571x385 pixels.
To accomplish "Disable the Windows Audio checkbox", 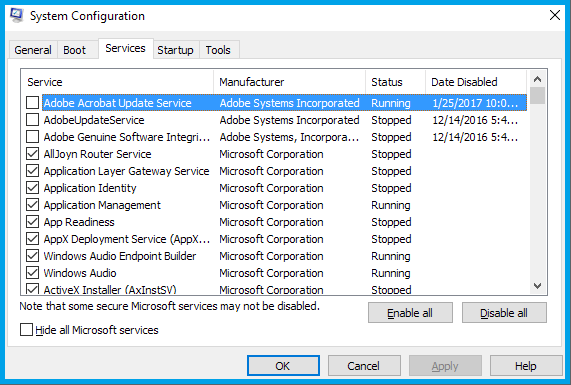I will click(x=32, y=273).
